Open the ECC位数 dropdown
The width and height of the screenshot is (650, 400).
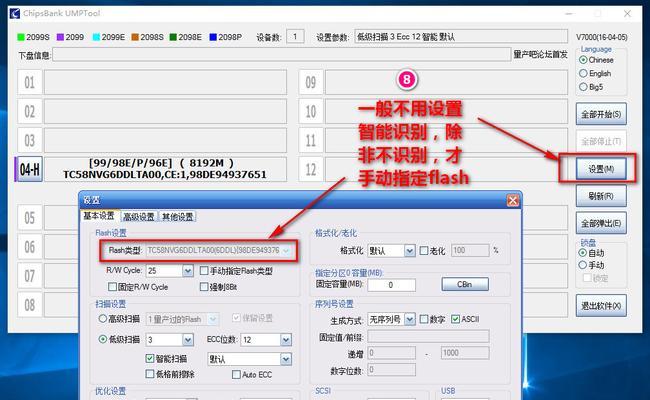286,340
